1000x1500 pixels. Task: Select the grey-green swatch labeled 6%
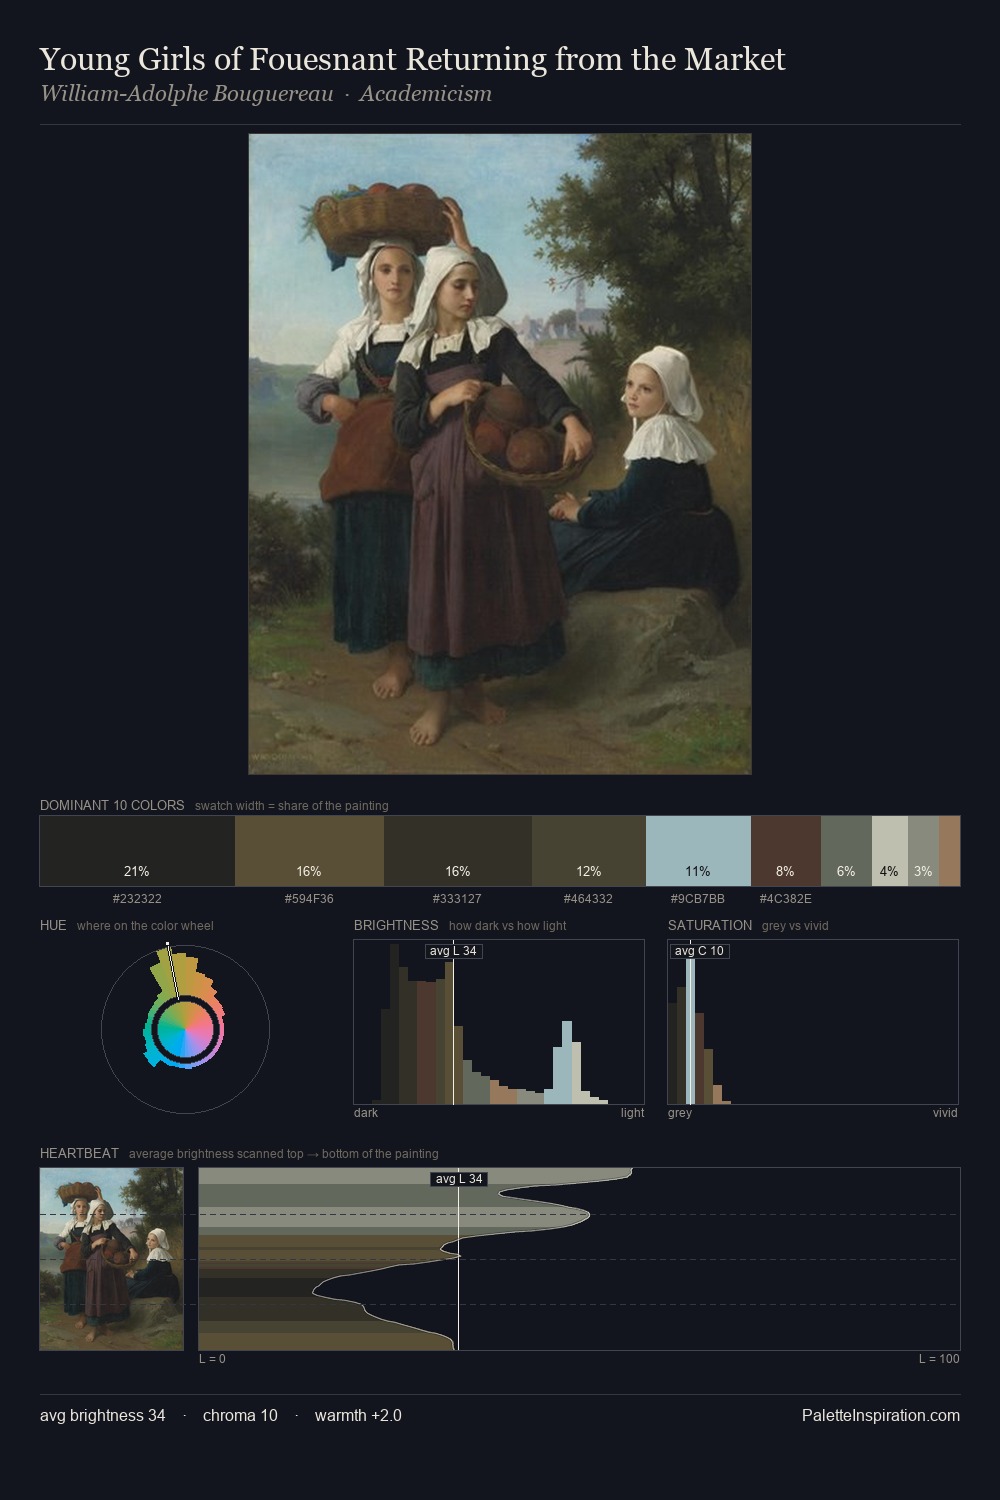point(846,851)
